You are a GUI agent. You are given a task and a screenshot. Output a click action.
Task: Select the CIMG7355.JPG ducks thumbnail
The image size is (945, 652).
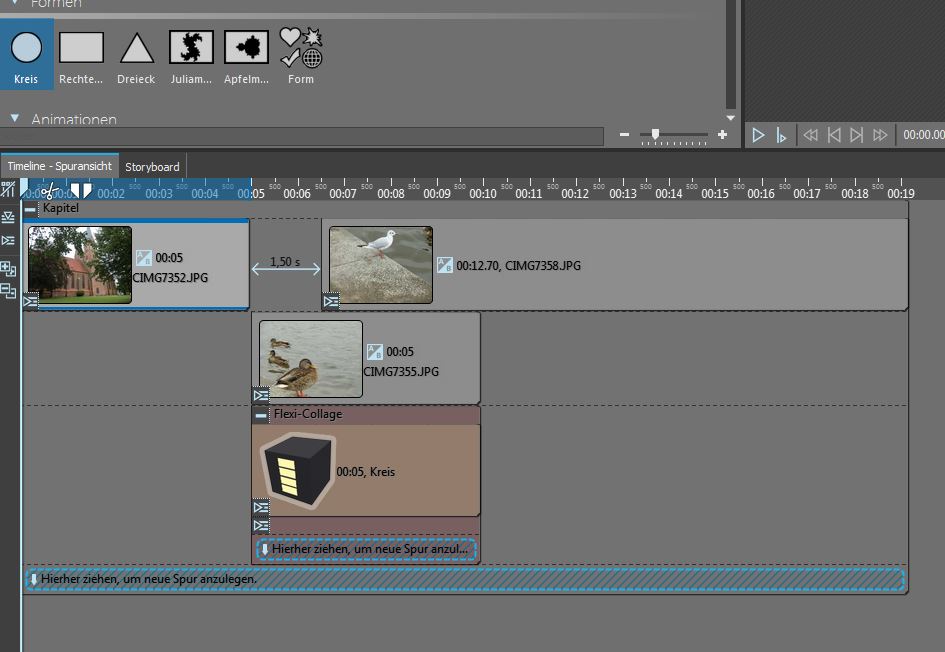(x=311, y=359)
